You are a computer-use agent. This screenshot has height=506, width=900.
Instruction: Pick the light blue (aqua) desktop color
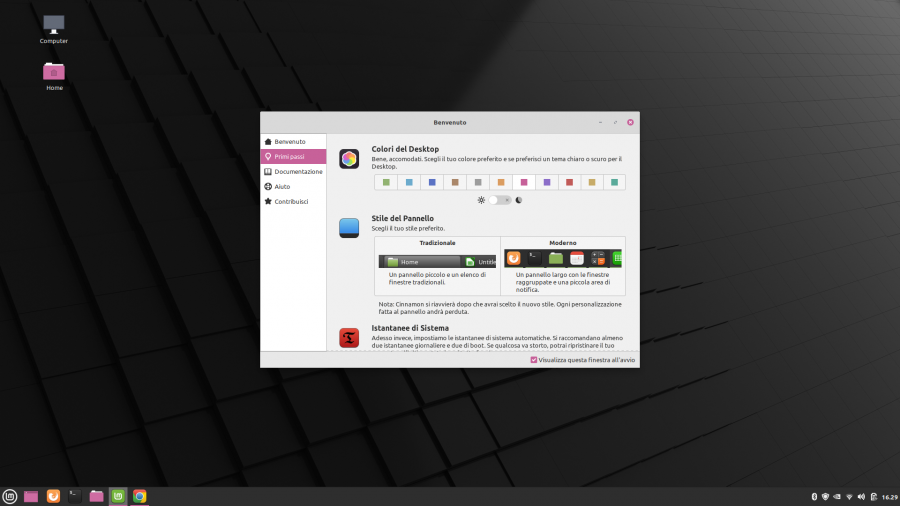(x=409, y=182)
